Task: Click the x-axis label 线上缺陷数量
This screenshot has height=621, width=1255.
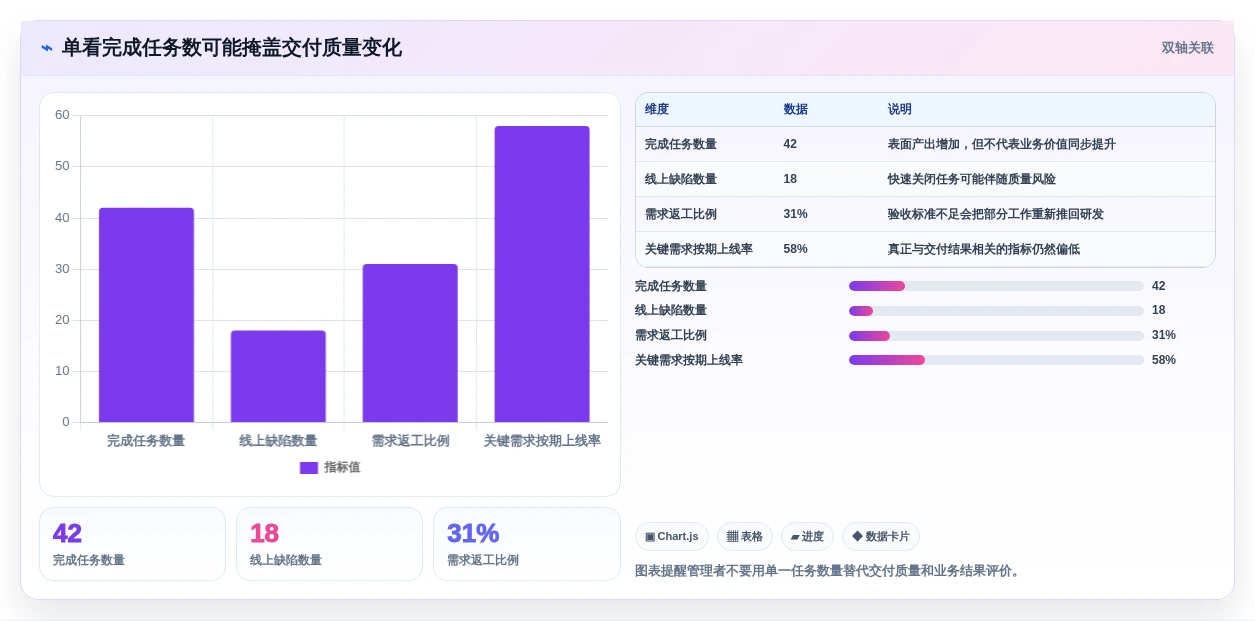Action: point(278,441)
